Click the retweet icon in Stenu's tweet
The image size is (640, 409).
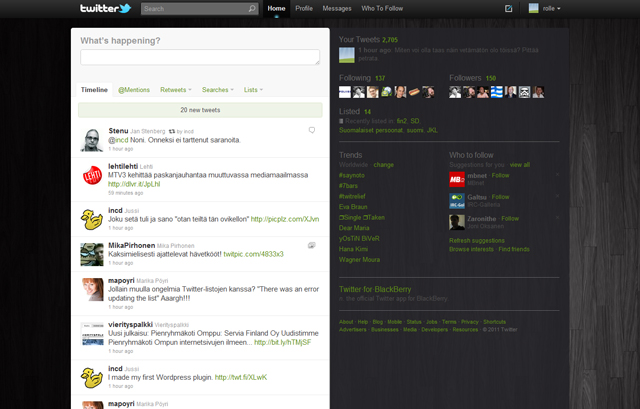172,131
